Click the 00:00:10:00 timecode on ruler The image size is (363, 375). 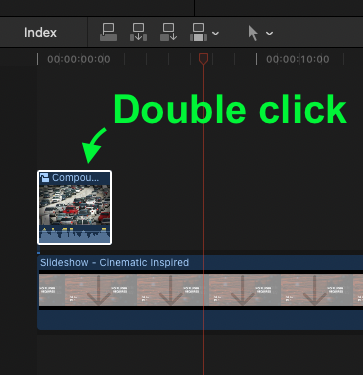298,59
